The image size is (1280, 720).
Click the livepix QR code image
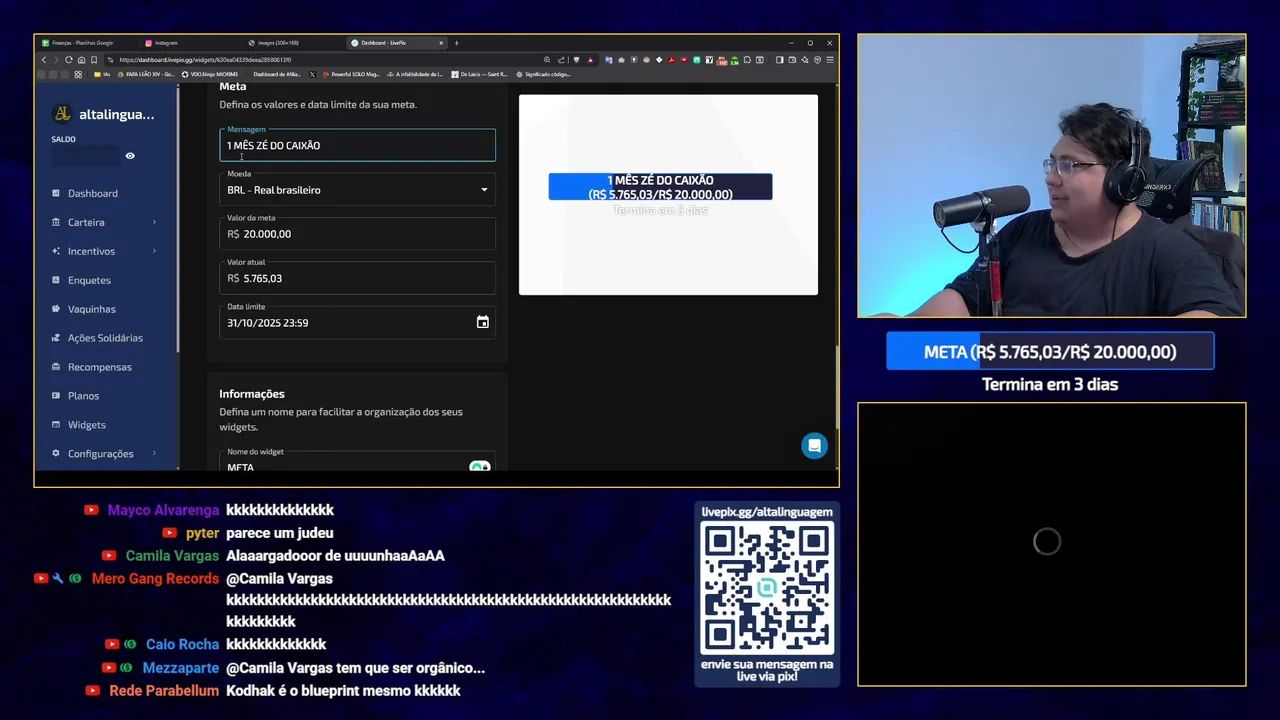coord(767,588)
